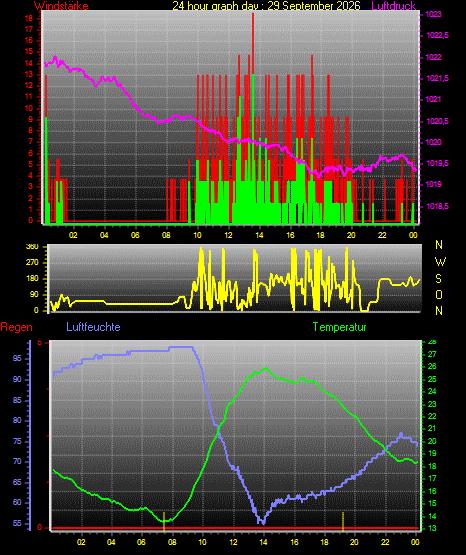Image resolution: width=466 pixels, height=555 pixels.
Task: Click the O compass letter beside direction chart
Action: (439, 295)
